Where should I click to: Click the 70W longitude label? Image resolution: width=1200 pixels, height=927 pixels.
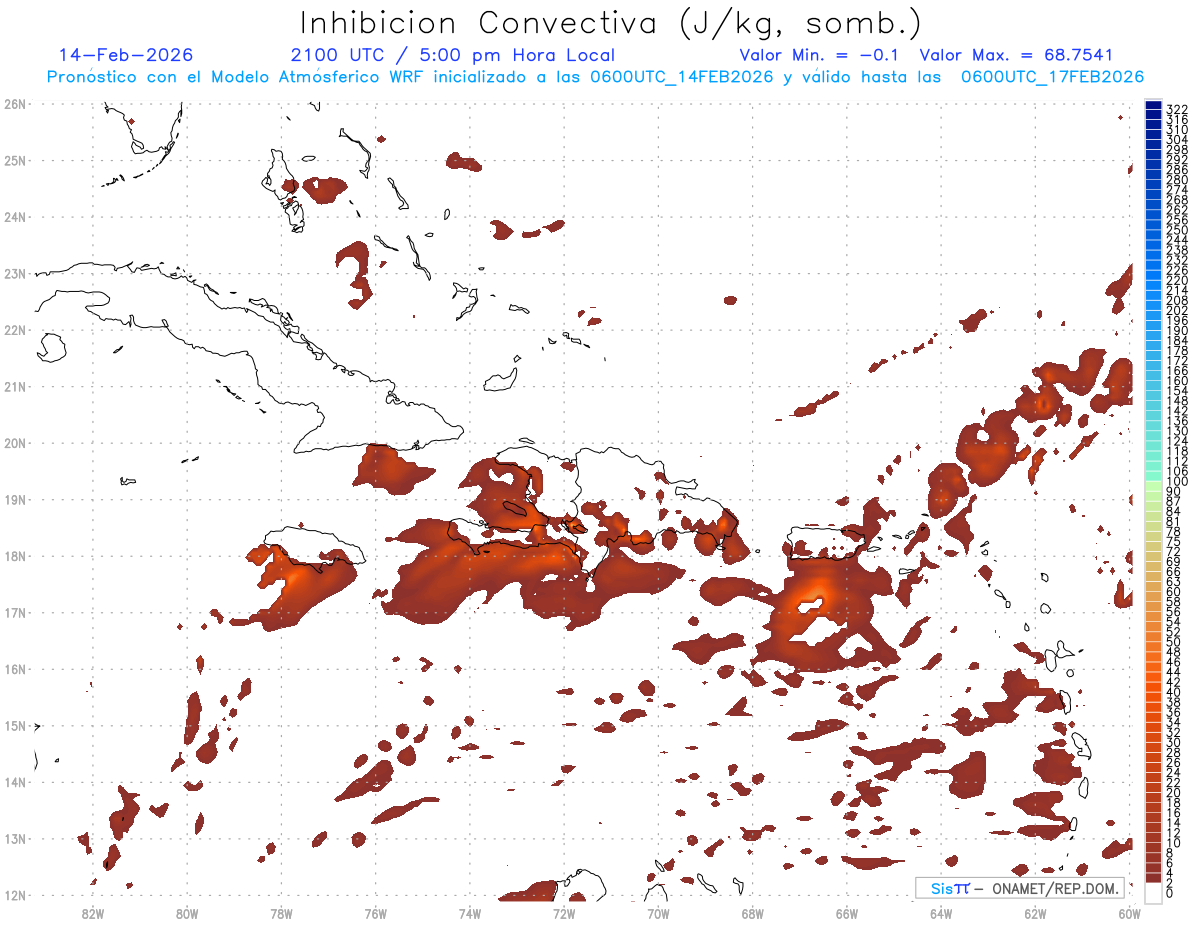pos(658,913)
